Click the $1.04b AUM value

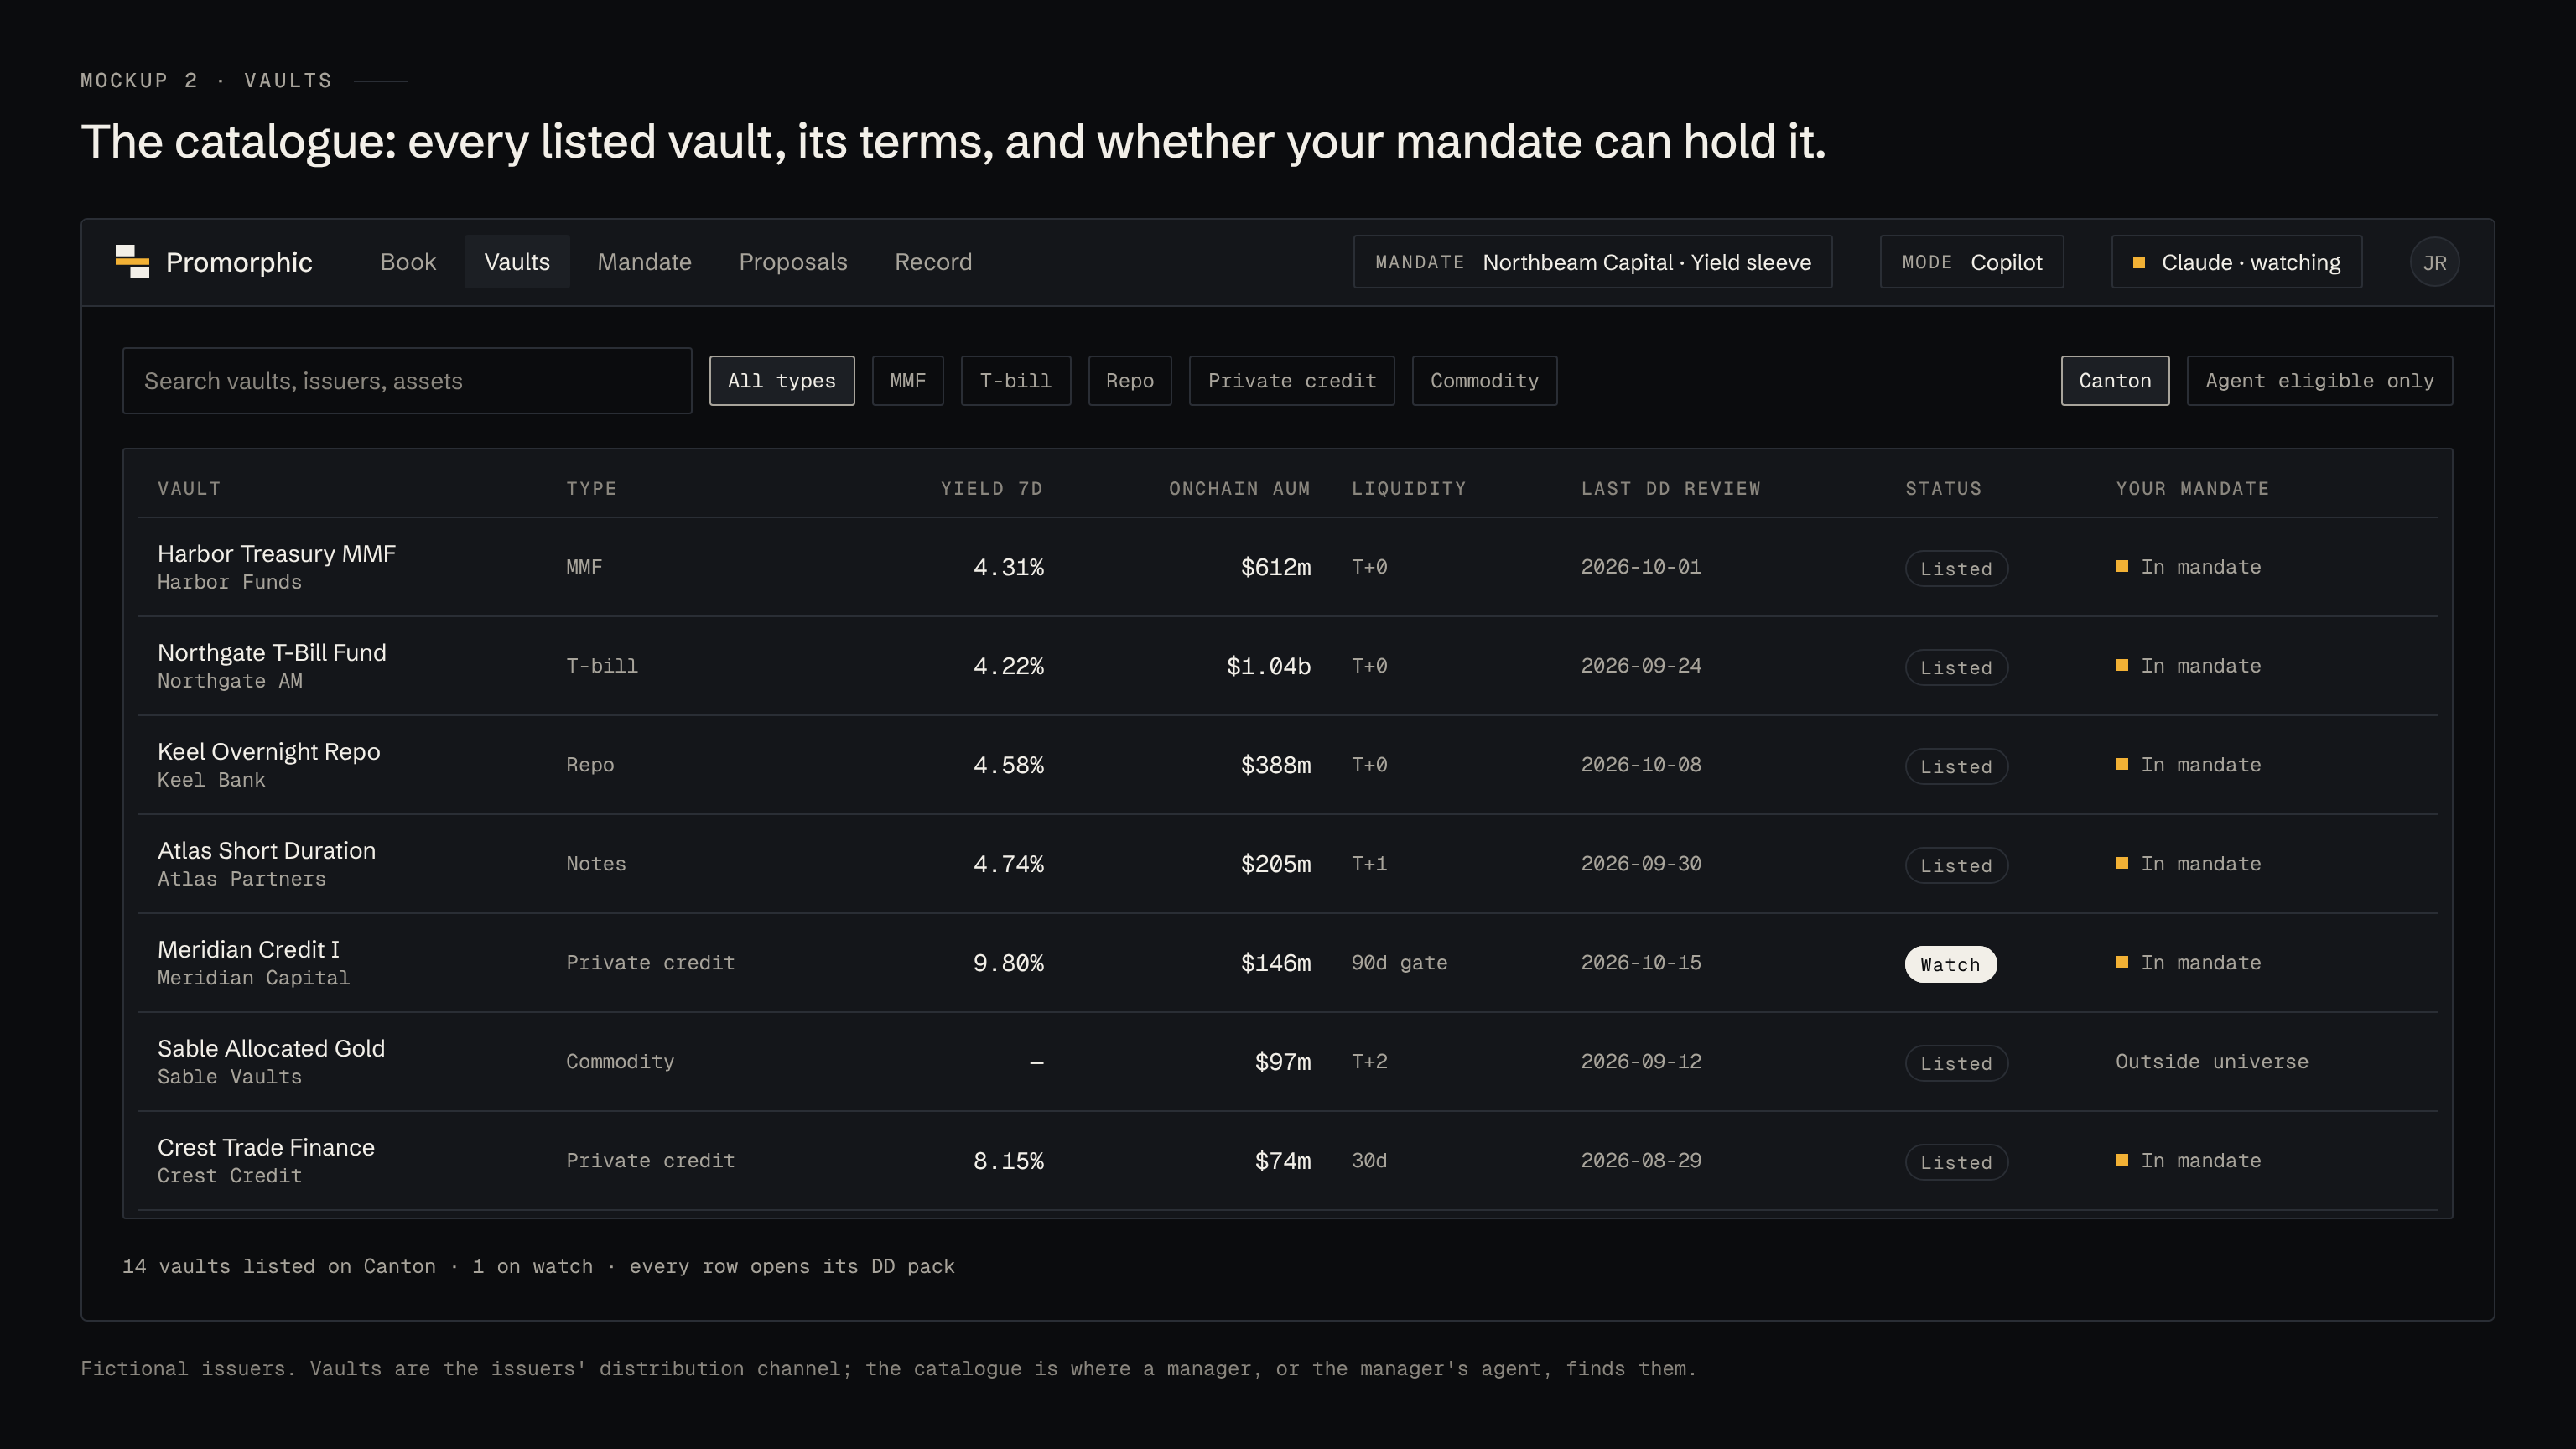point(1268,666)
